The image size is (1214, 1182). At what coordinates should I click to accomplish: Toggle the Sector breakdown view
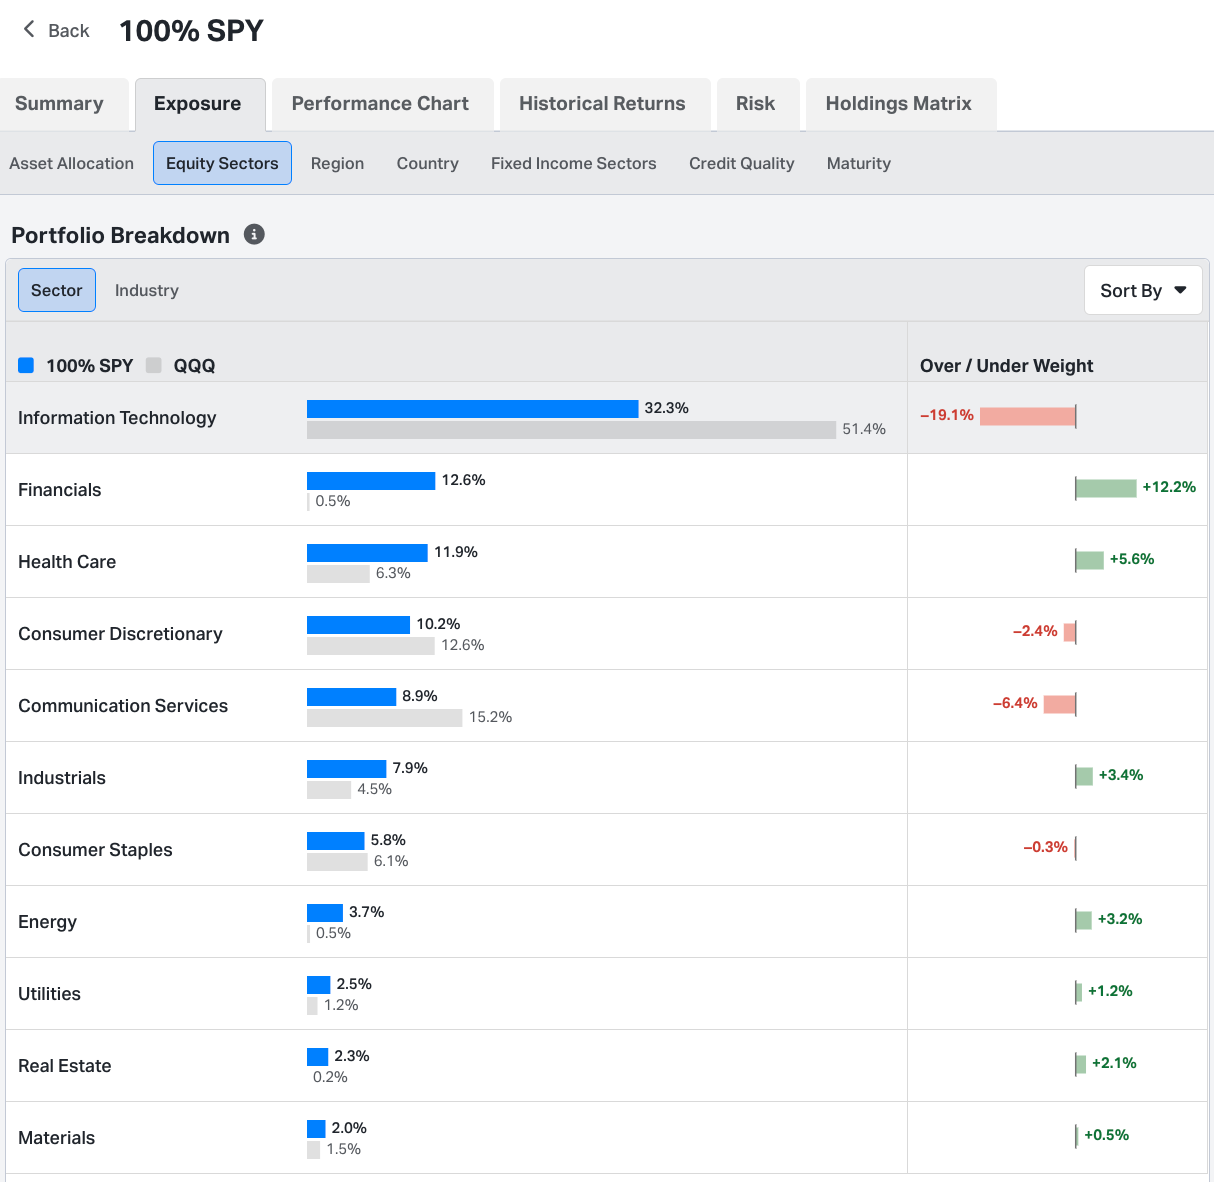[57, 290]
